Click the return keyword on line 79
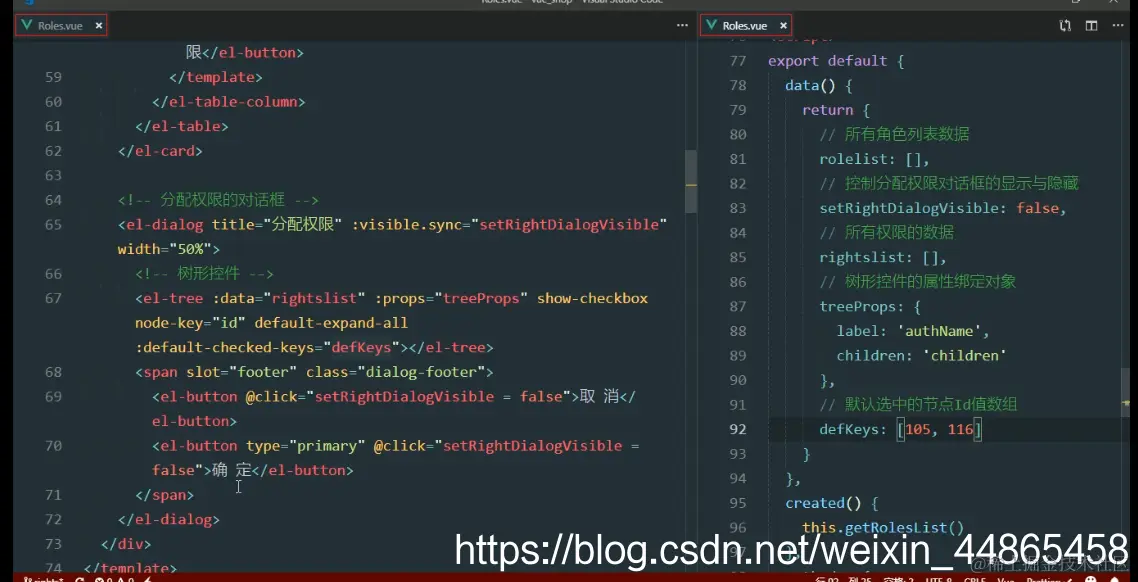 827,110
